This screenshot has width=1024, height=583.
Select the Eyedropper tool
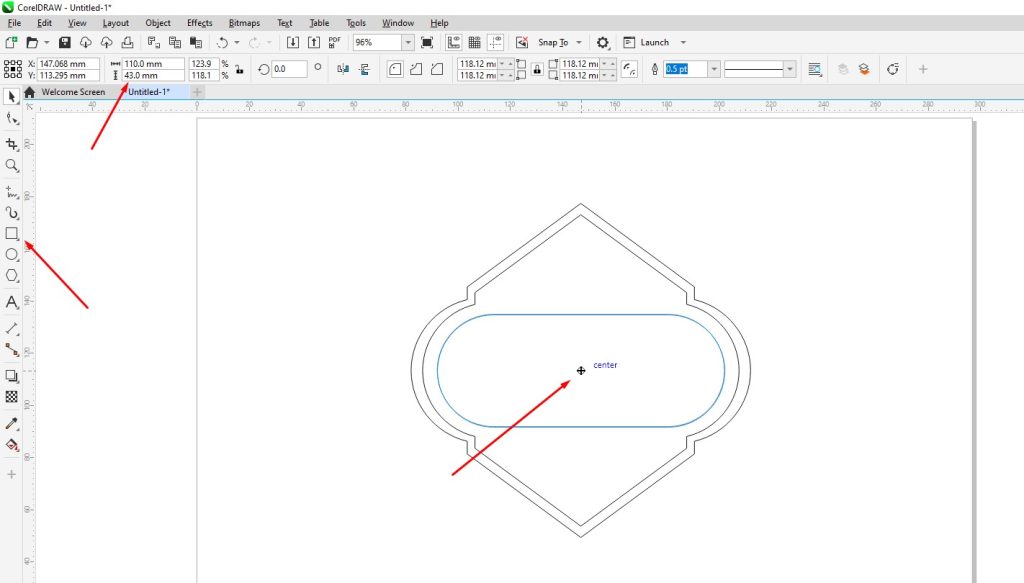(x=12, y=424)
